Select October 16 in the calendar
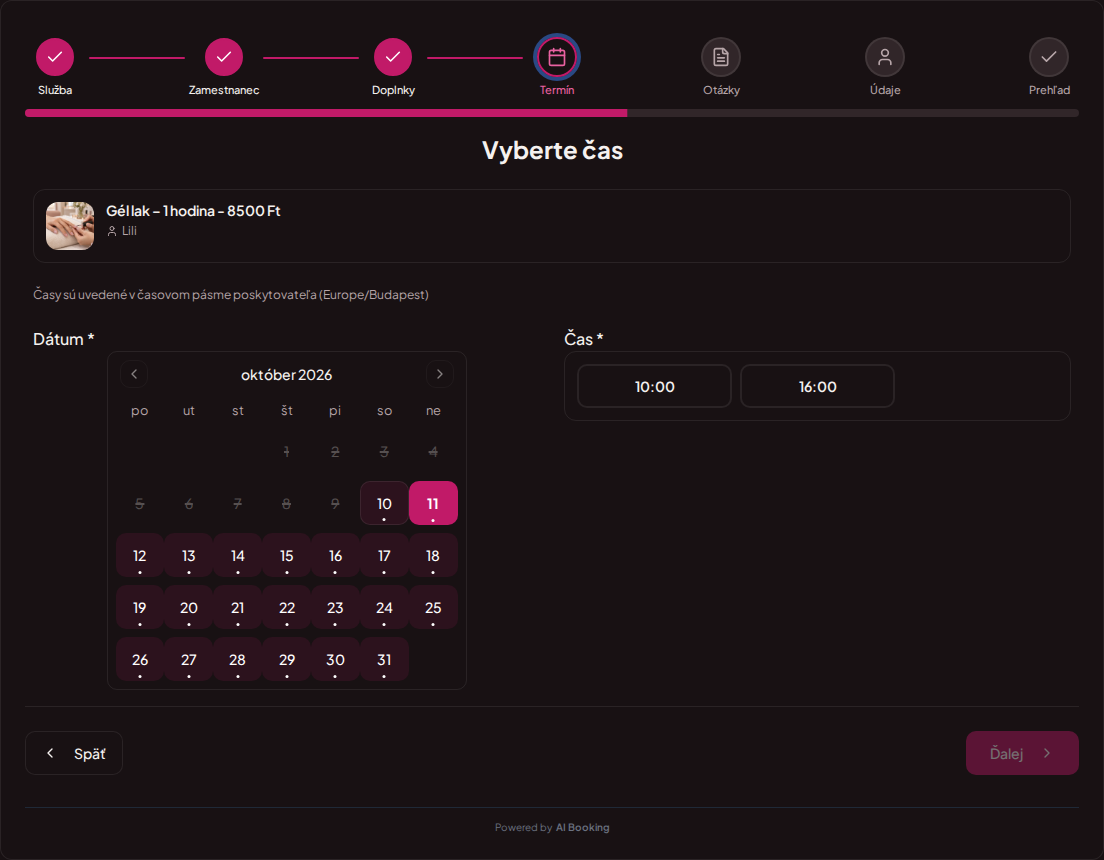Image resolution: width=1104 pixels, height=860 pixels. coord(335,555)
